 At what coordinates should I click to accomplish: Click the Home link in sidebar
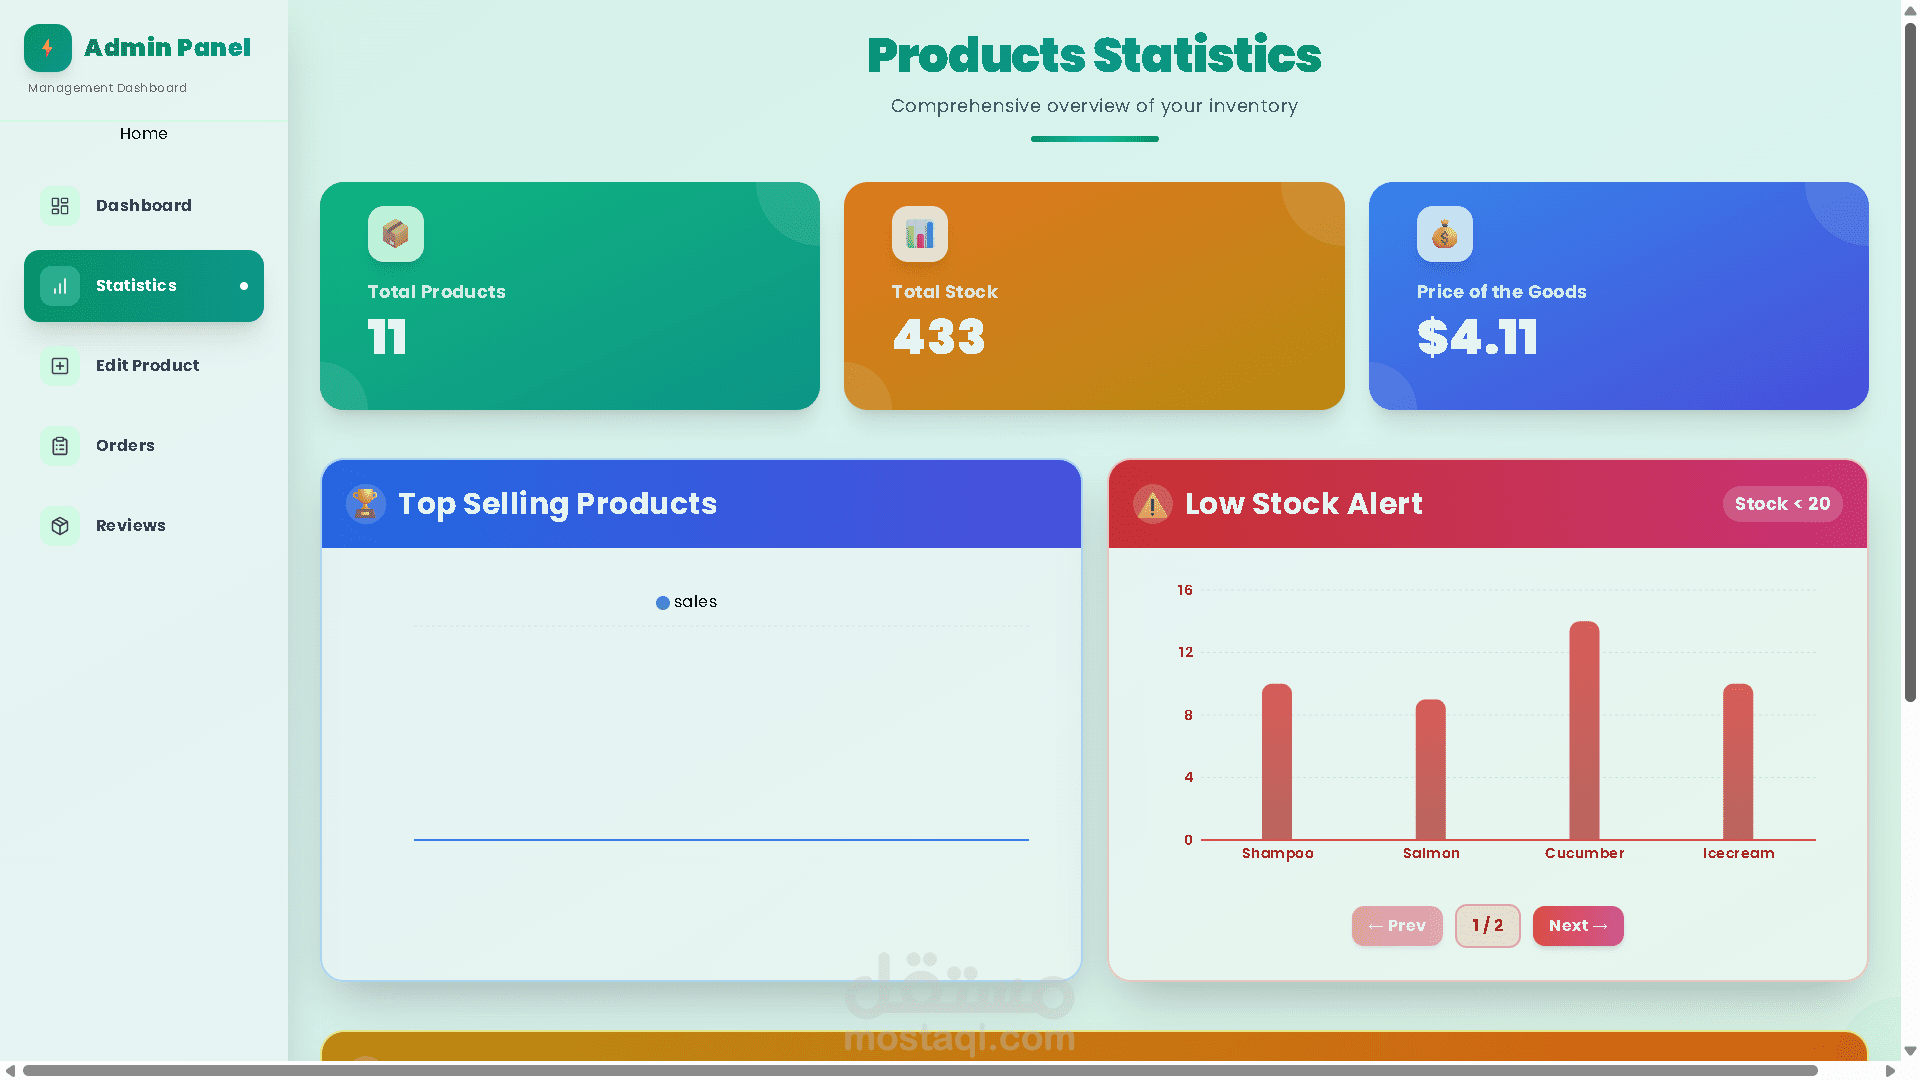143,134
